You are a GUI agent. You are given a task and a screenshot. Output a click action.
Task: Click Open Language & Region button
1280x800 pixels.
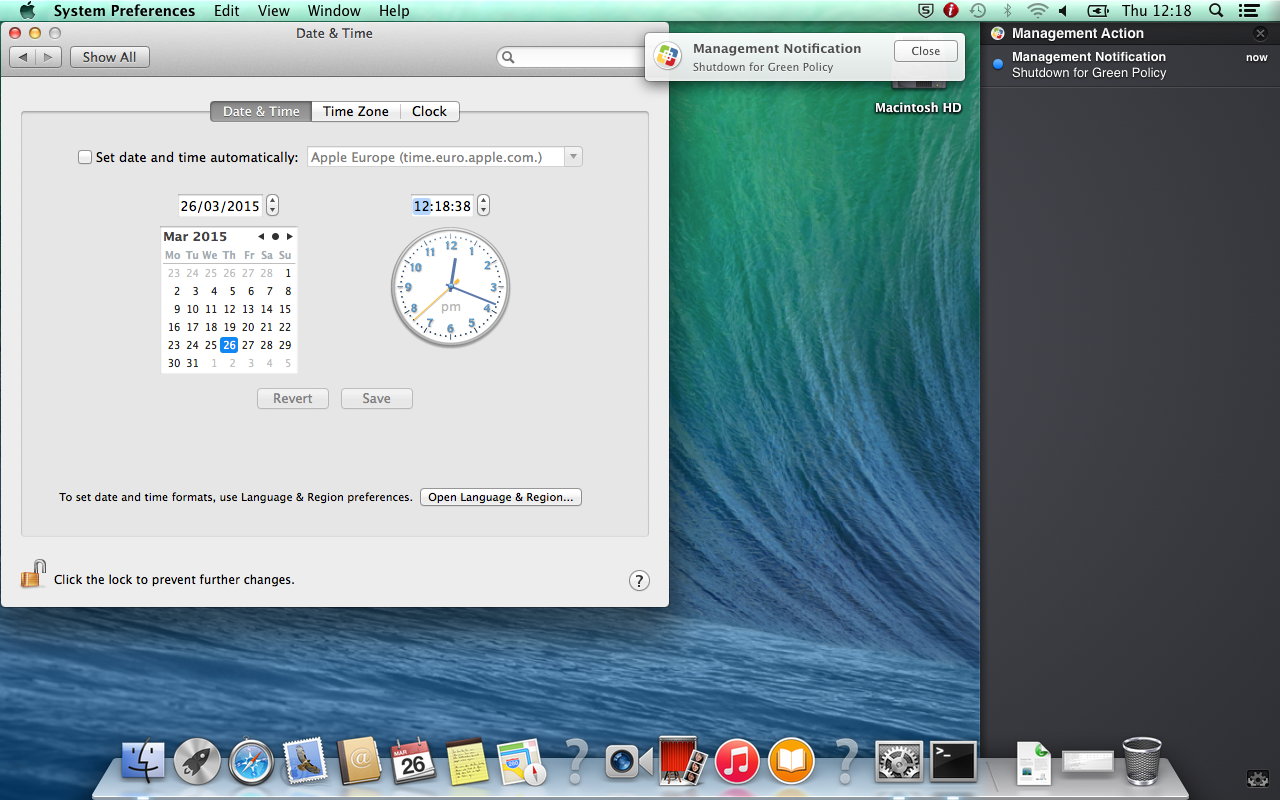(x=501, y=497)
